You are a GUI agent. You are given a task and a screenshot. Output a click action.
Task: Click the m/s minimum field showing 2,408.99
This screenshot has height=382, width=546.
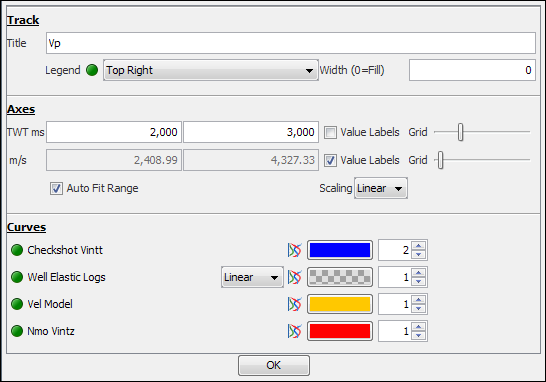(114, 160)
